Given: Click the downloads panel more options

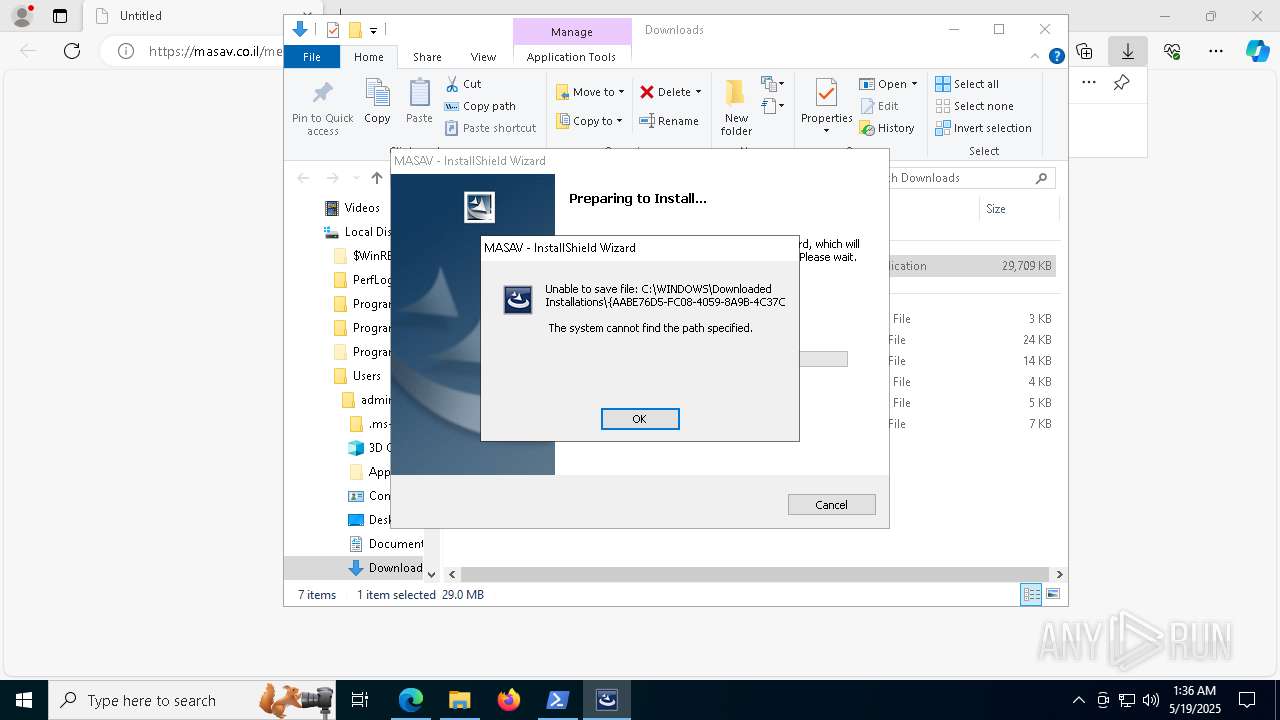Looking at the screenshot, I should pyautogui.click(x=1089, y=83).
